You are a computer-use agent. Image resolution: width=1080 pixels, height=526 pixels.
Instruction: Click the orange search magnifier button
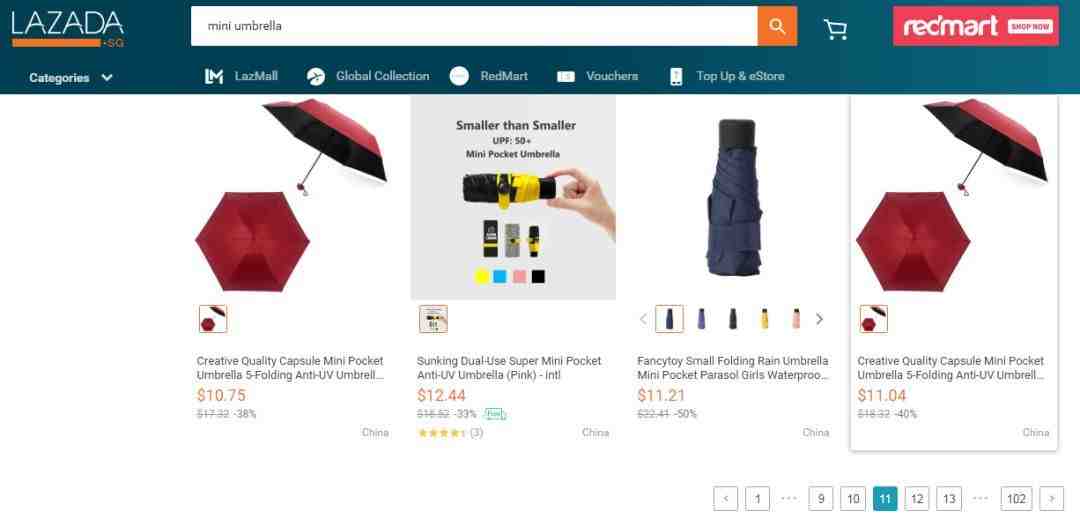[777, 26]
